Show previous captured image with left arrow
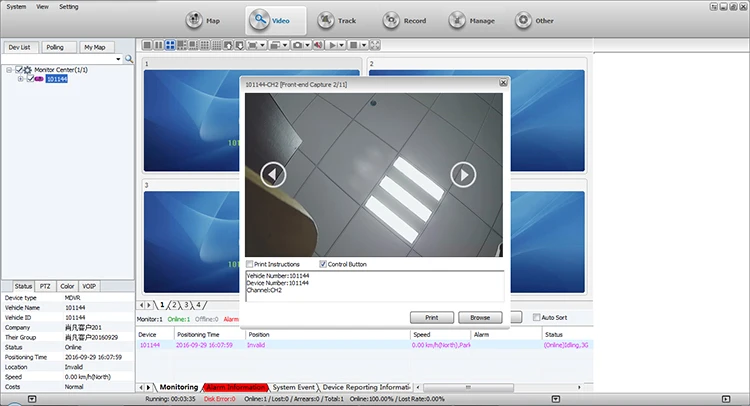This screenshot has width=750, height=406. (273, 175)
